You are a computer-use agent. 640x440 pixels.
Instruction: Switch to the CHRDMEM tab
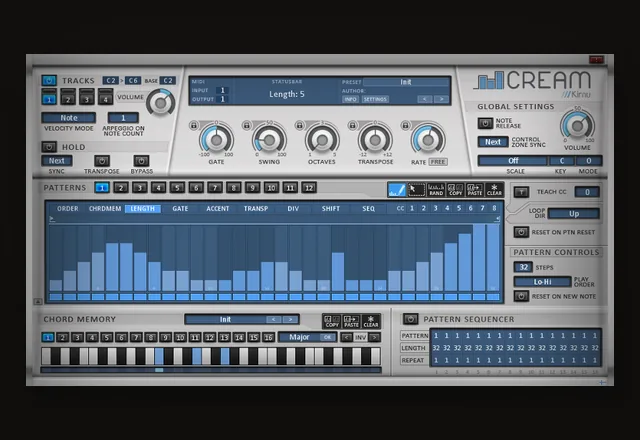pyautogui.click(x=105, y=209)
